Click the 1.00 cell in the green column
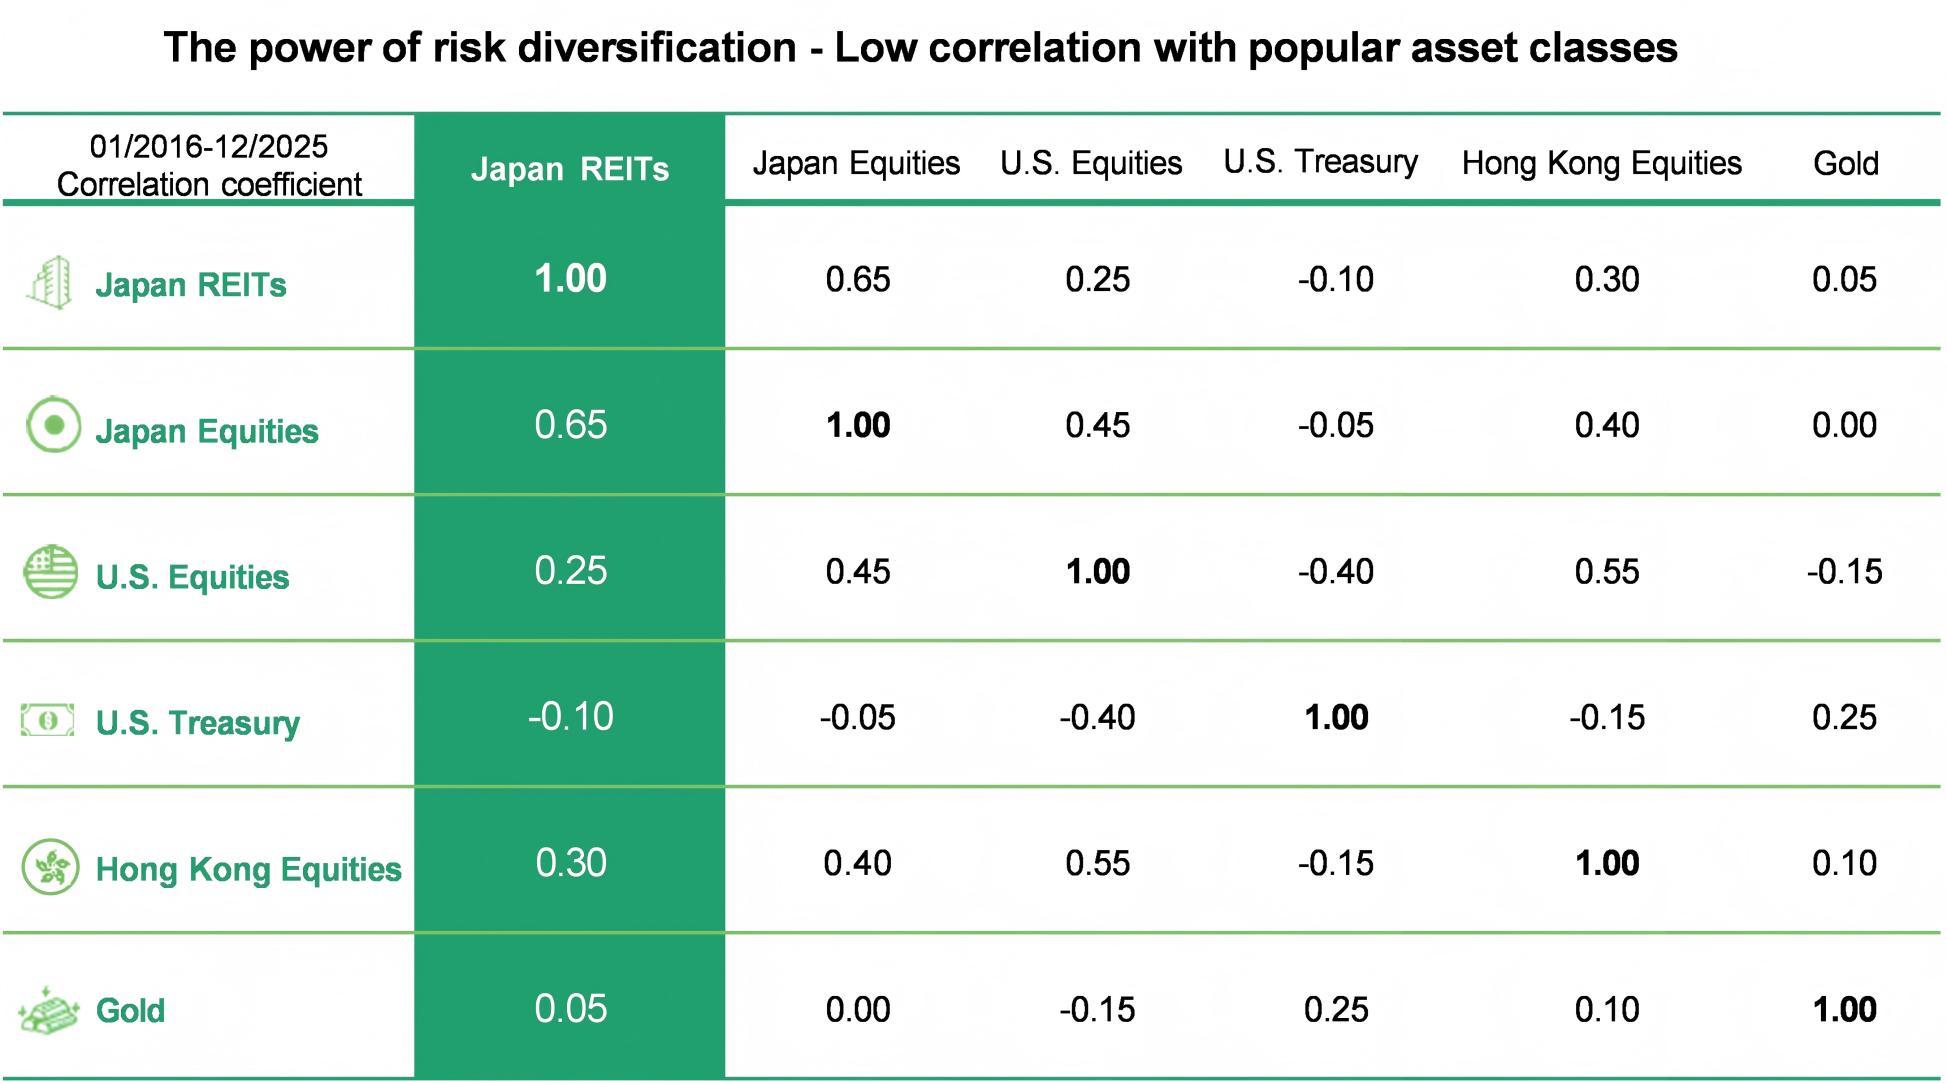1947x1083 pixels. (570, 279)
